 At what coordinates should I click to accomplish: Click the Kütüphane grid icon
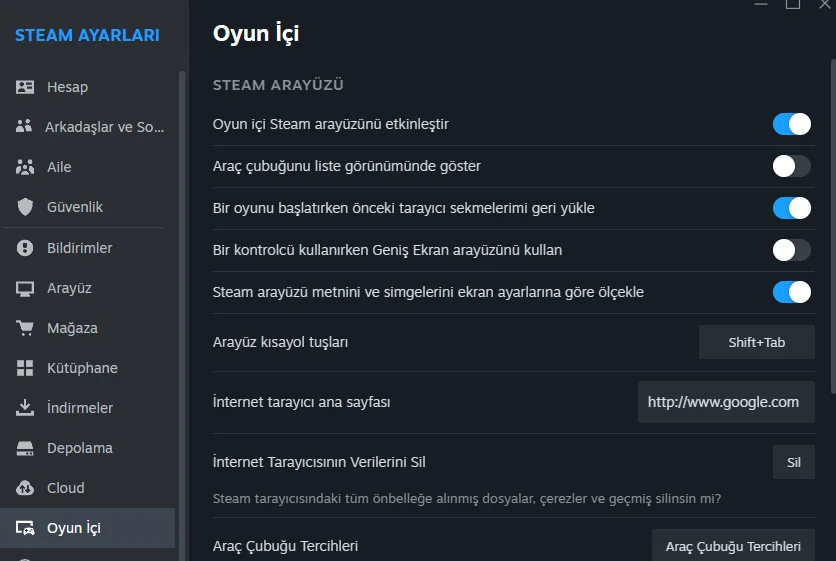coord(25,368)
